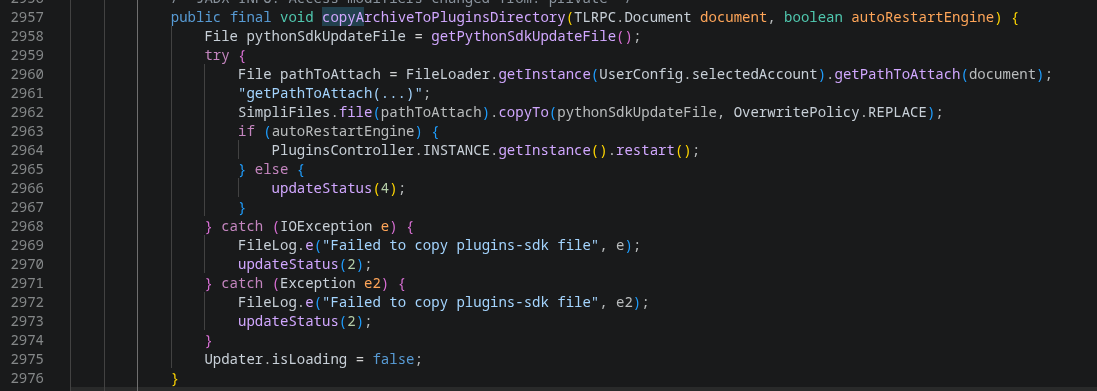Viewport: 1097px width, 391px height.
Task: Click the copyArchiveToPluginsDirectory method name
Action: (x=443, y=17)
